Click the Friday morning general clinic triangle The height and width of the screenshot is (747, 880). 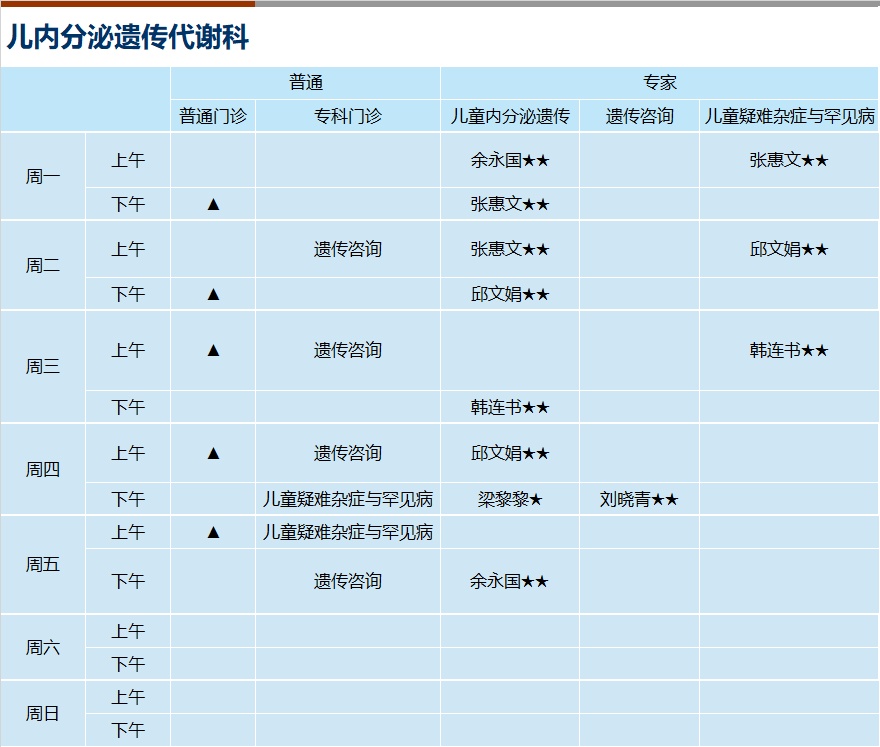click(x=212, y=532)
